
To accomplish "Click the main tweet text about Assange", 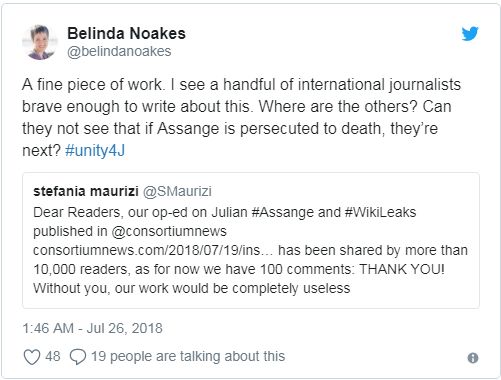I will point(241,117).
